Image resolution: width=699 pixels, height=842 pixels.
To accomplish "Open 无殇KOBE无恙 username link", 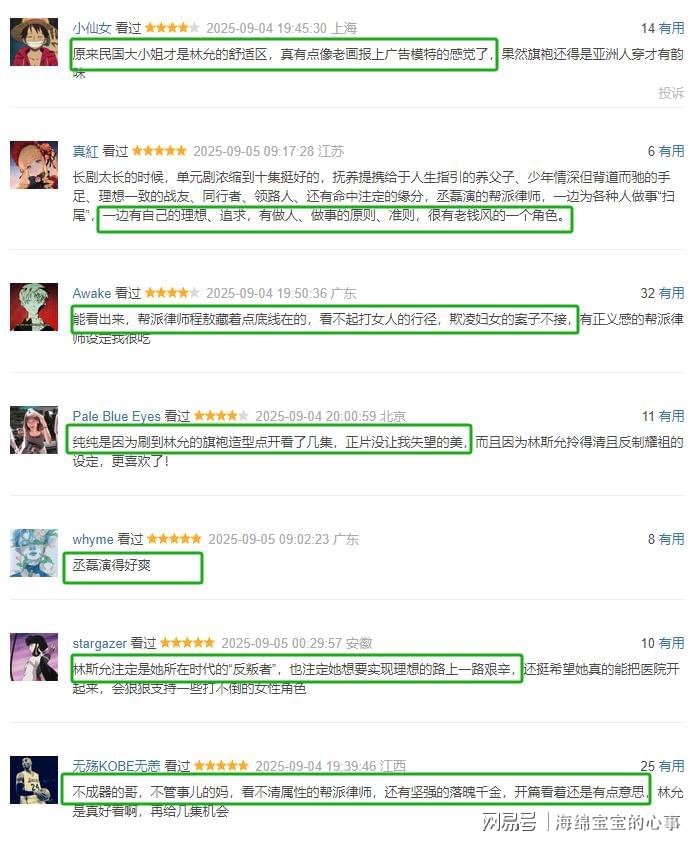I will coord(116,766).
